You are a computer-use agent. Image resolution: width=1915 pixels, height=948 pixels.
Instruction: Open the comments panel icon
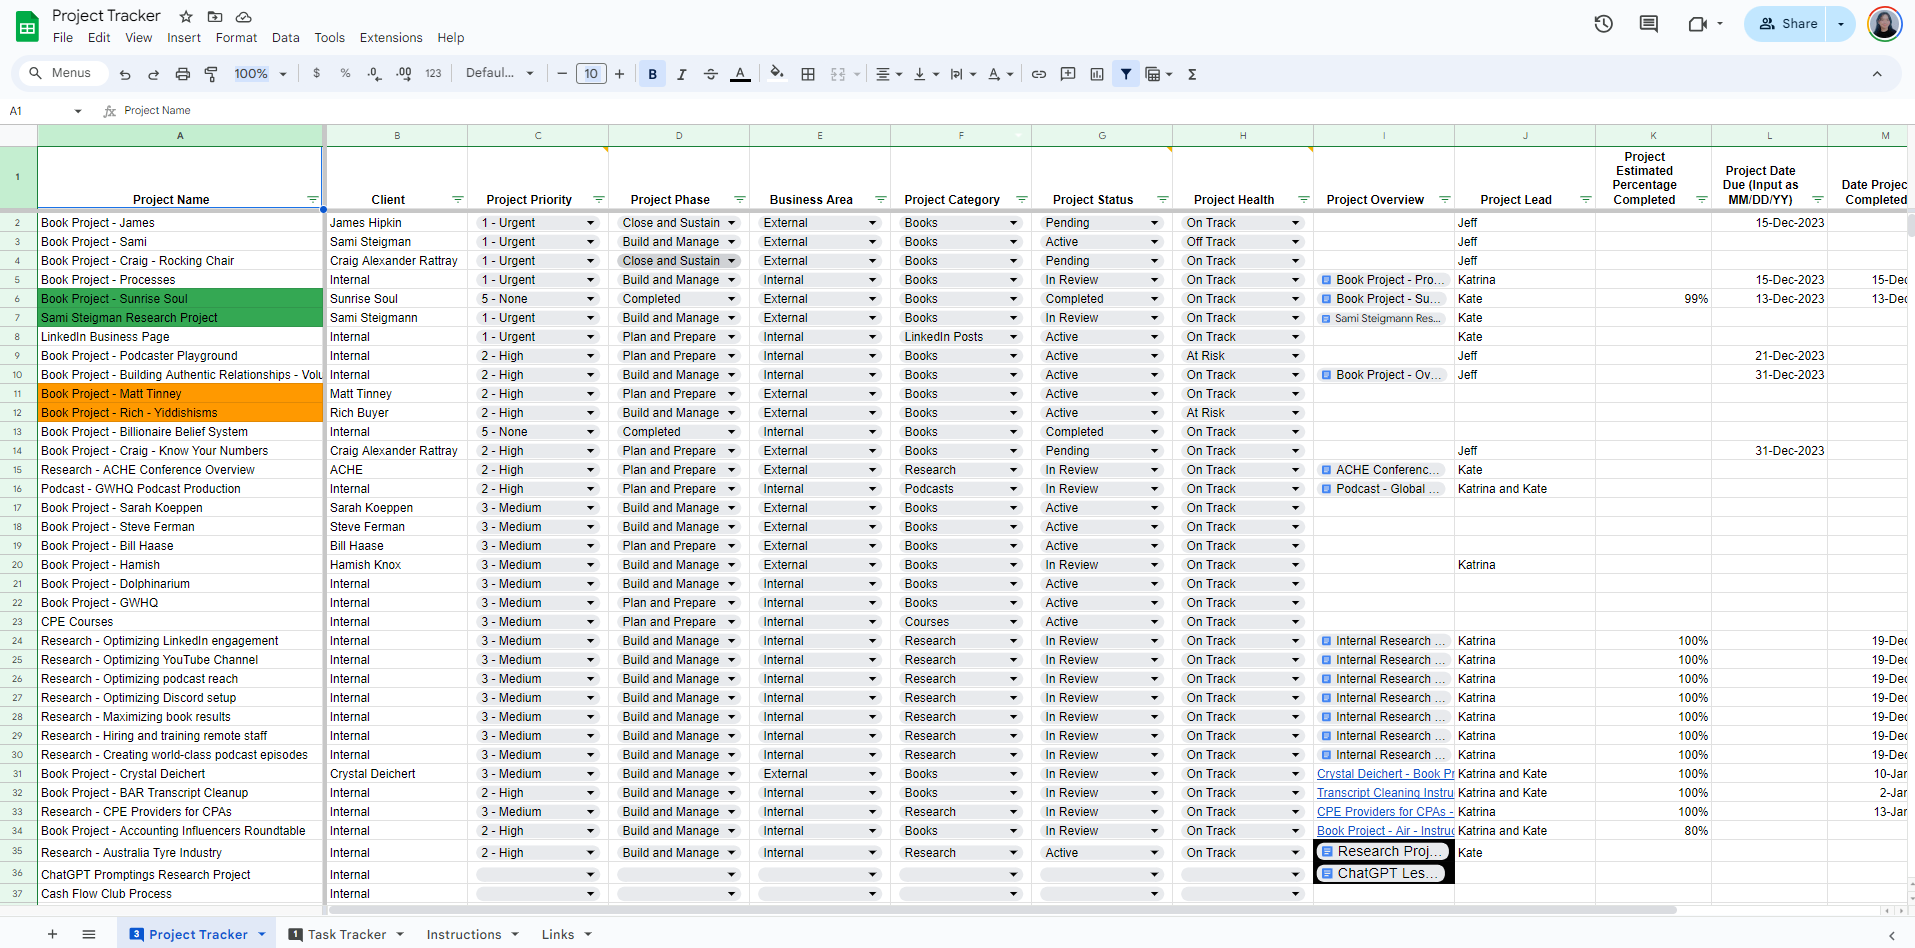pos(1648,24)
